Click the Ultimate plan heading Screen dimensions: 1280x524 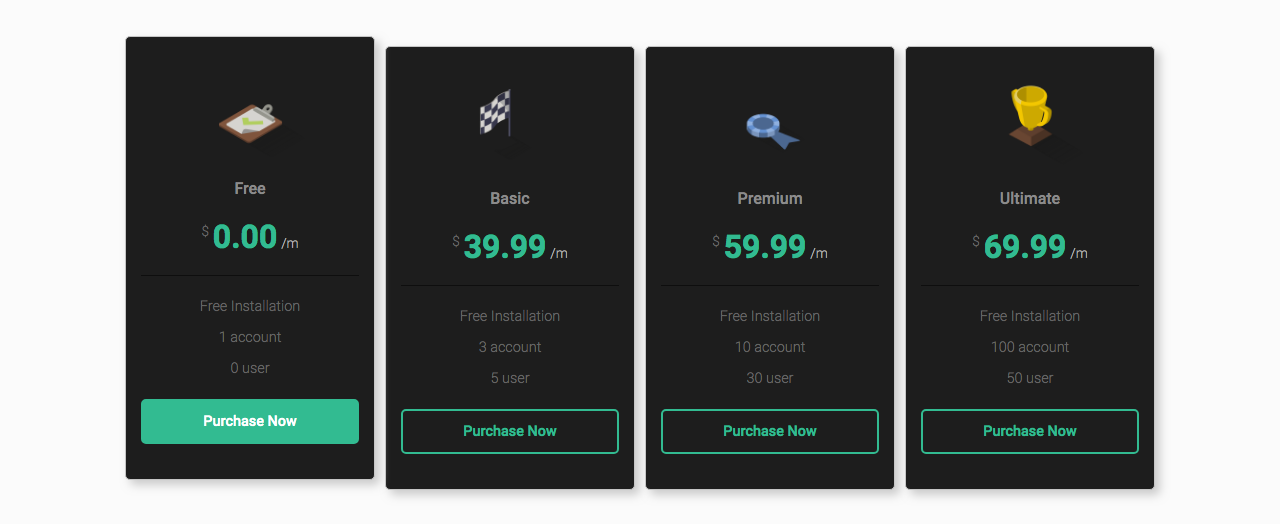(x=1030, y=198)
